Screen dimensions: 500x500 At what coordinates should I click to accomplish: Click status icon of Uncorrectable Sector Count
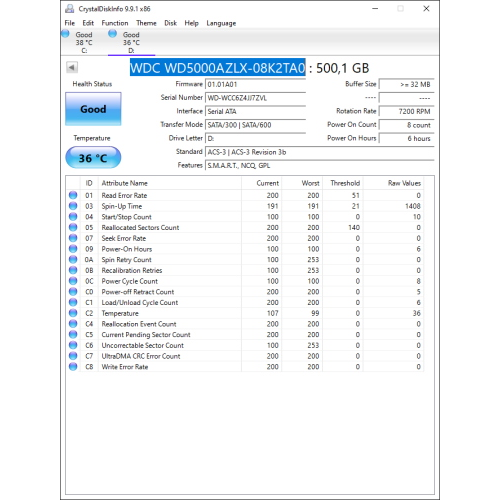click(73, 345)
